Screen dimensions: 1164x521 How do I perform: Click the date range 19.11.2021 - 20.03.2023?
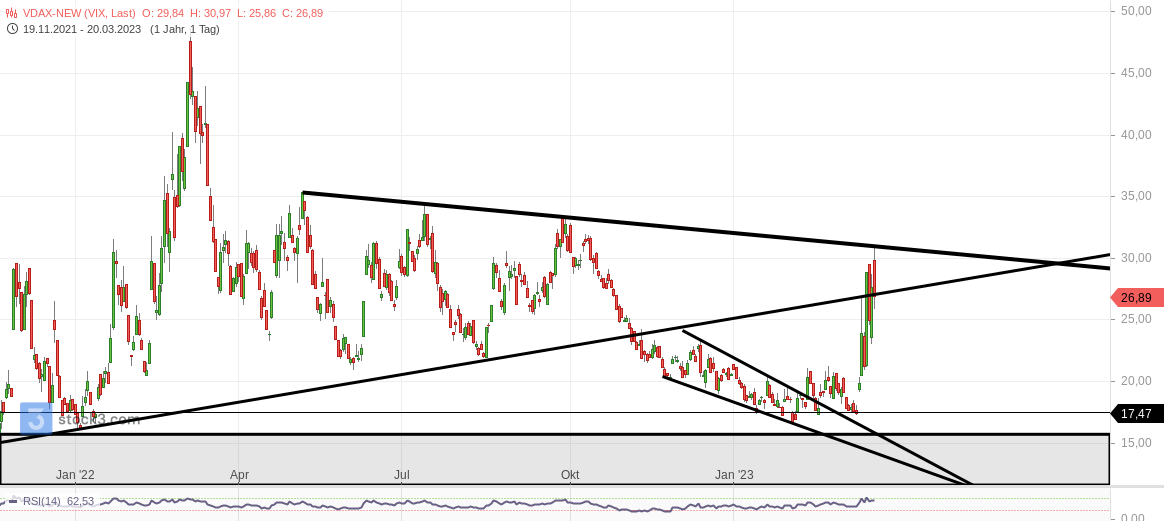[82, 29]
